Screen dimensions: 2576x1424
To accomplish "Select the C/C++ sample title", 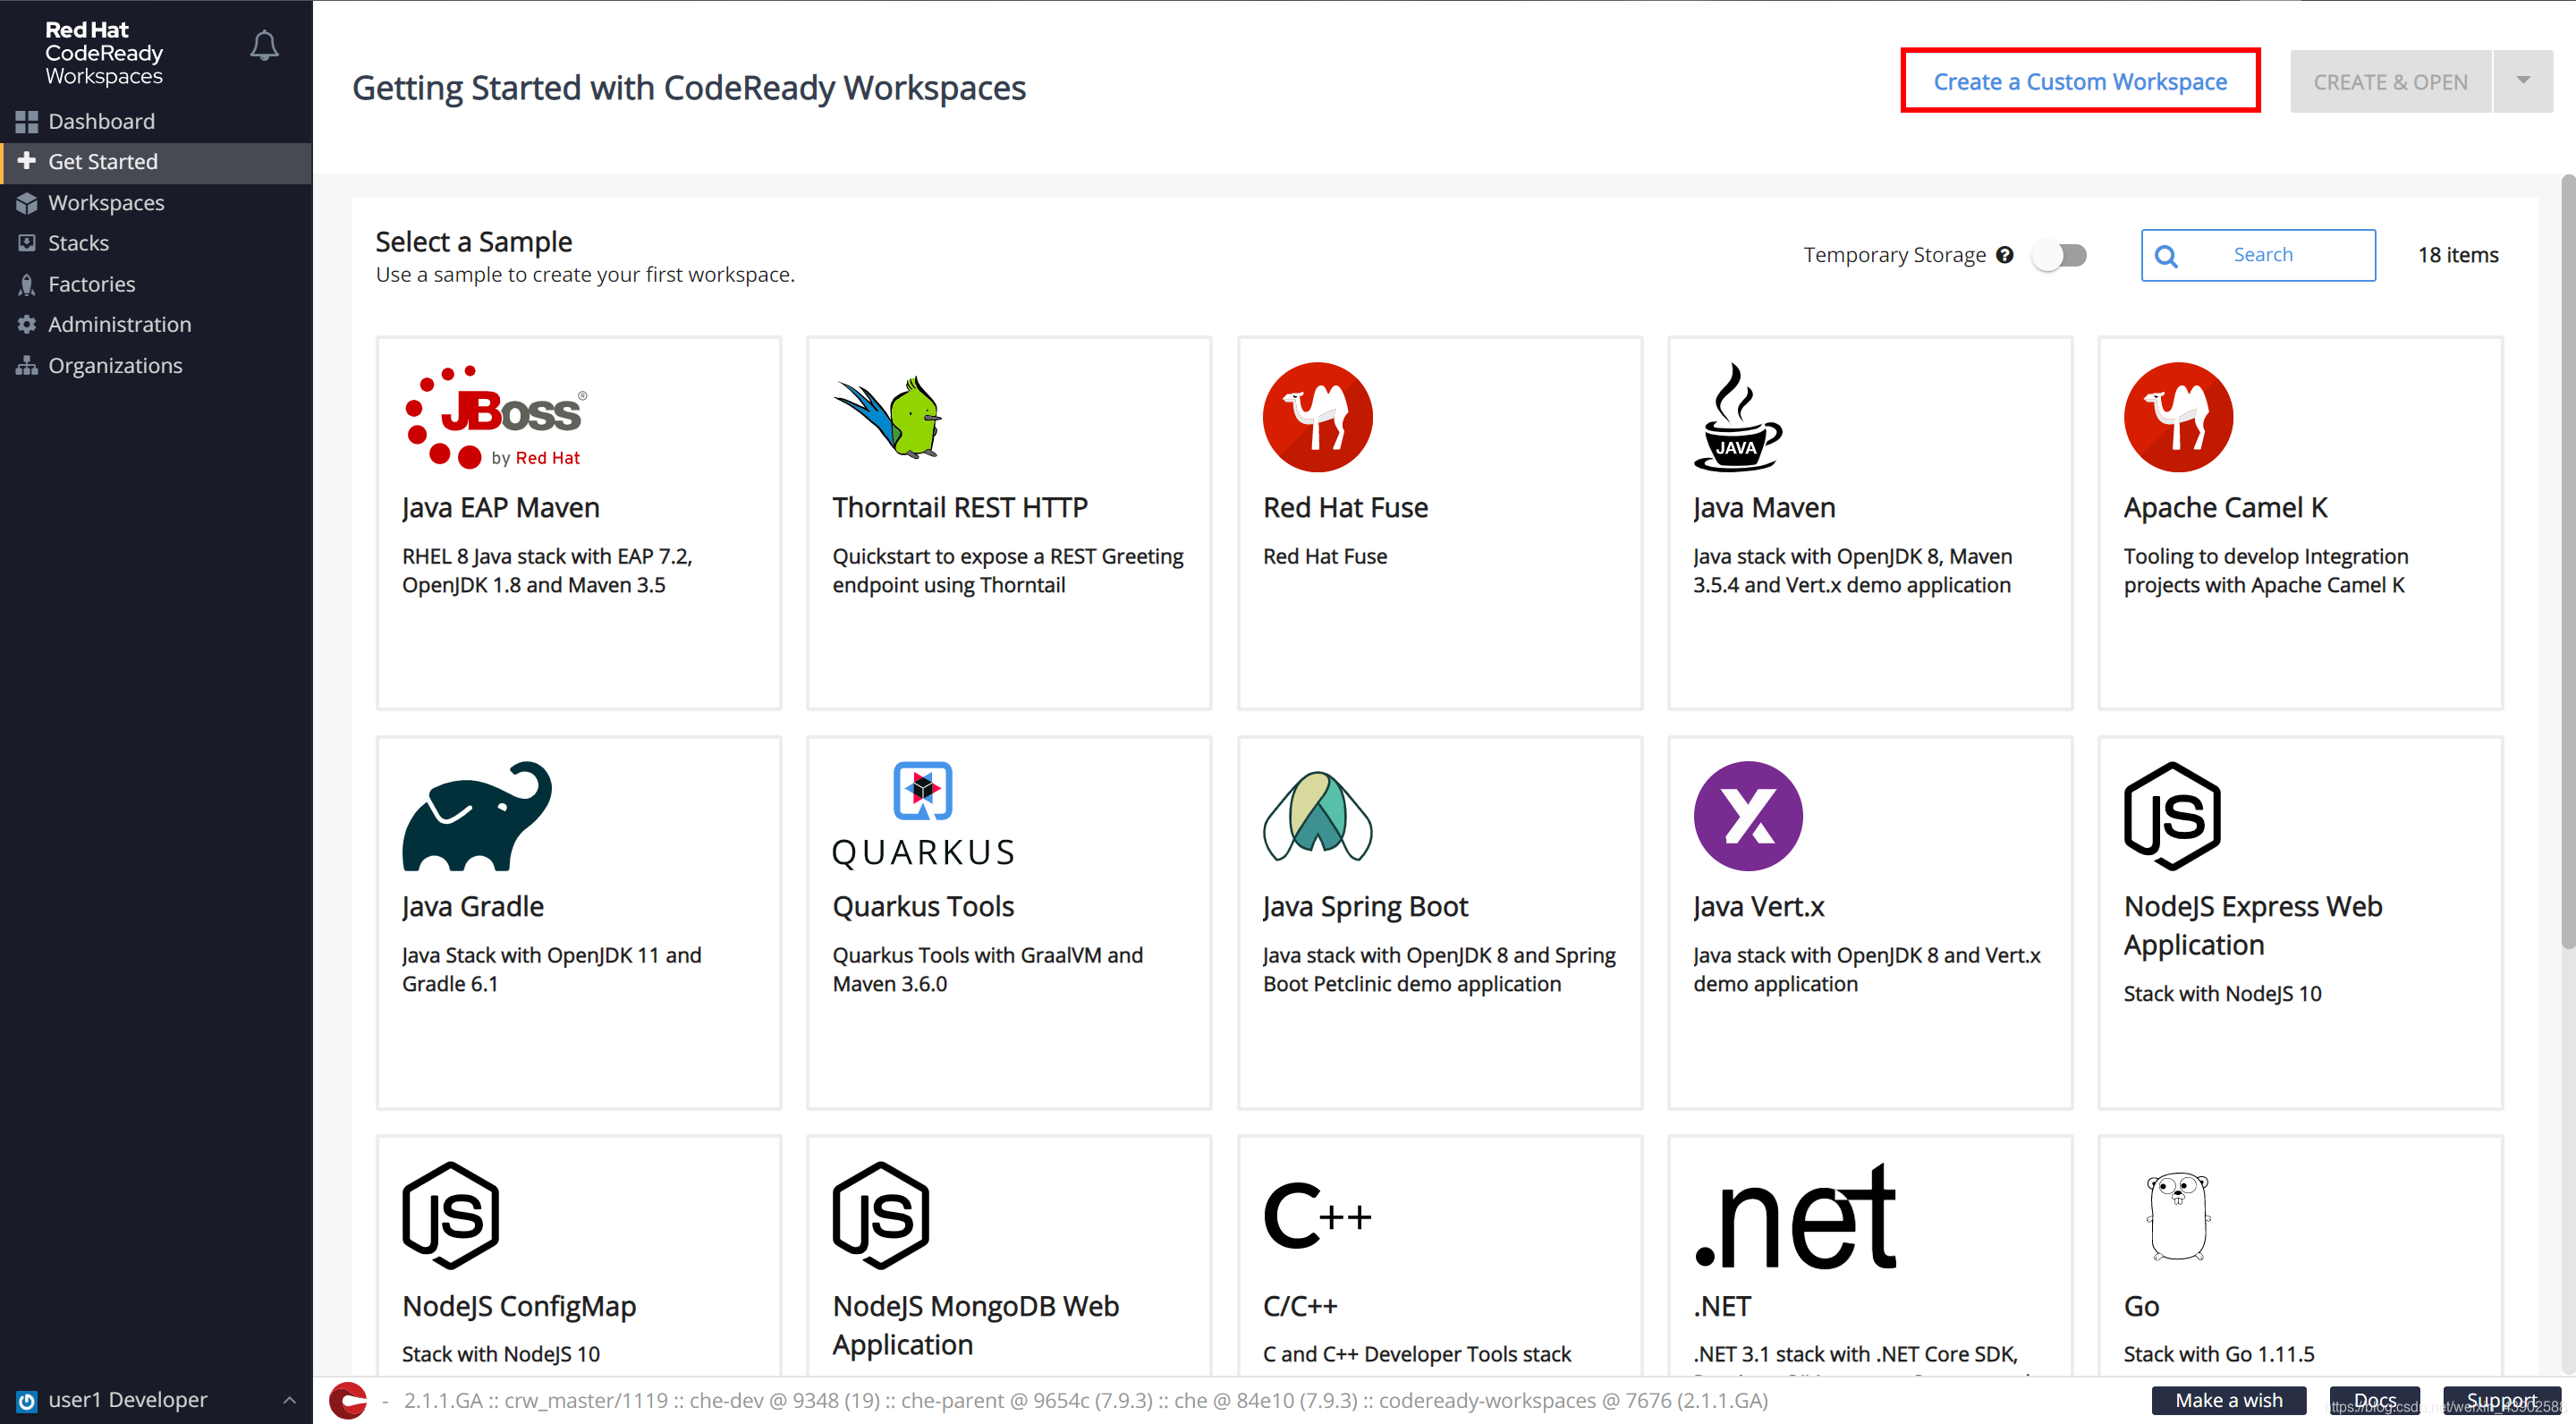I will pyautogui.click(x=1300, y=1306).
